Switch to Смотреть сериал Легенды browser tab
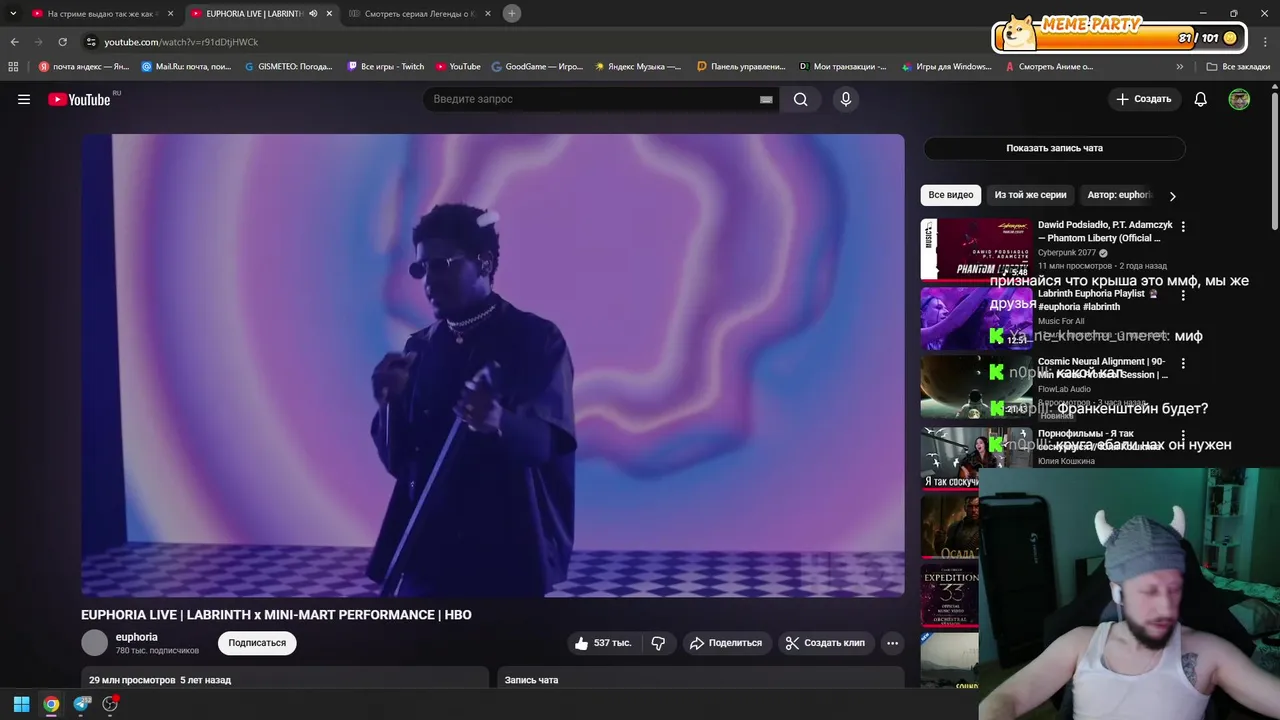 click(x=419, y=14)
